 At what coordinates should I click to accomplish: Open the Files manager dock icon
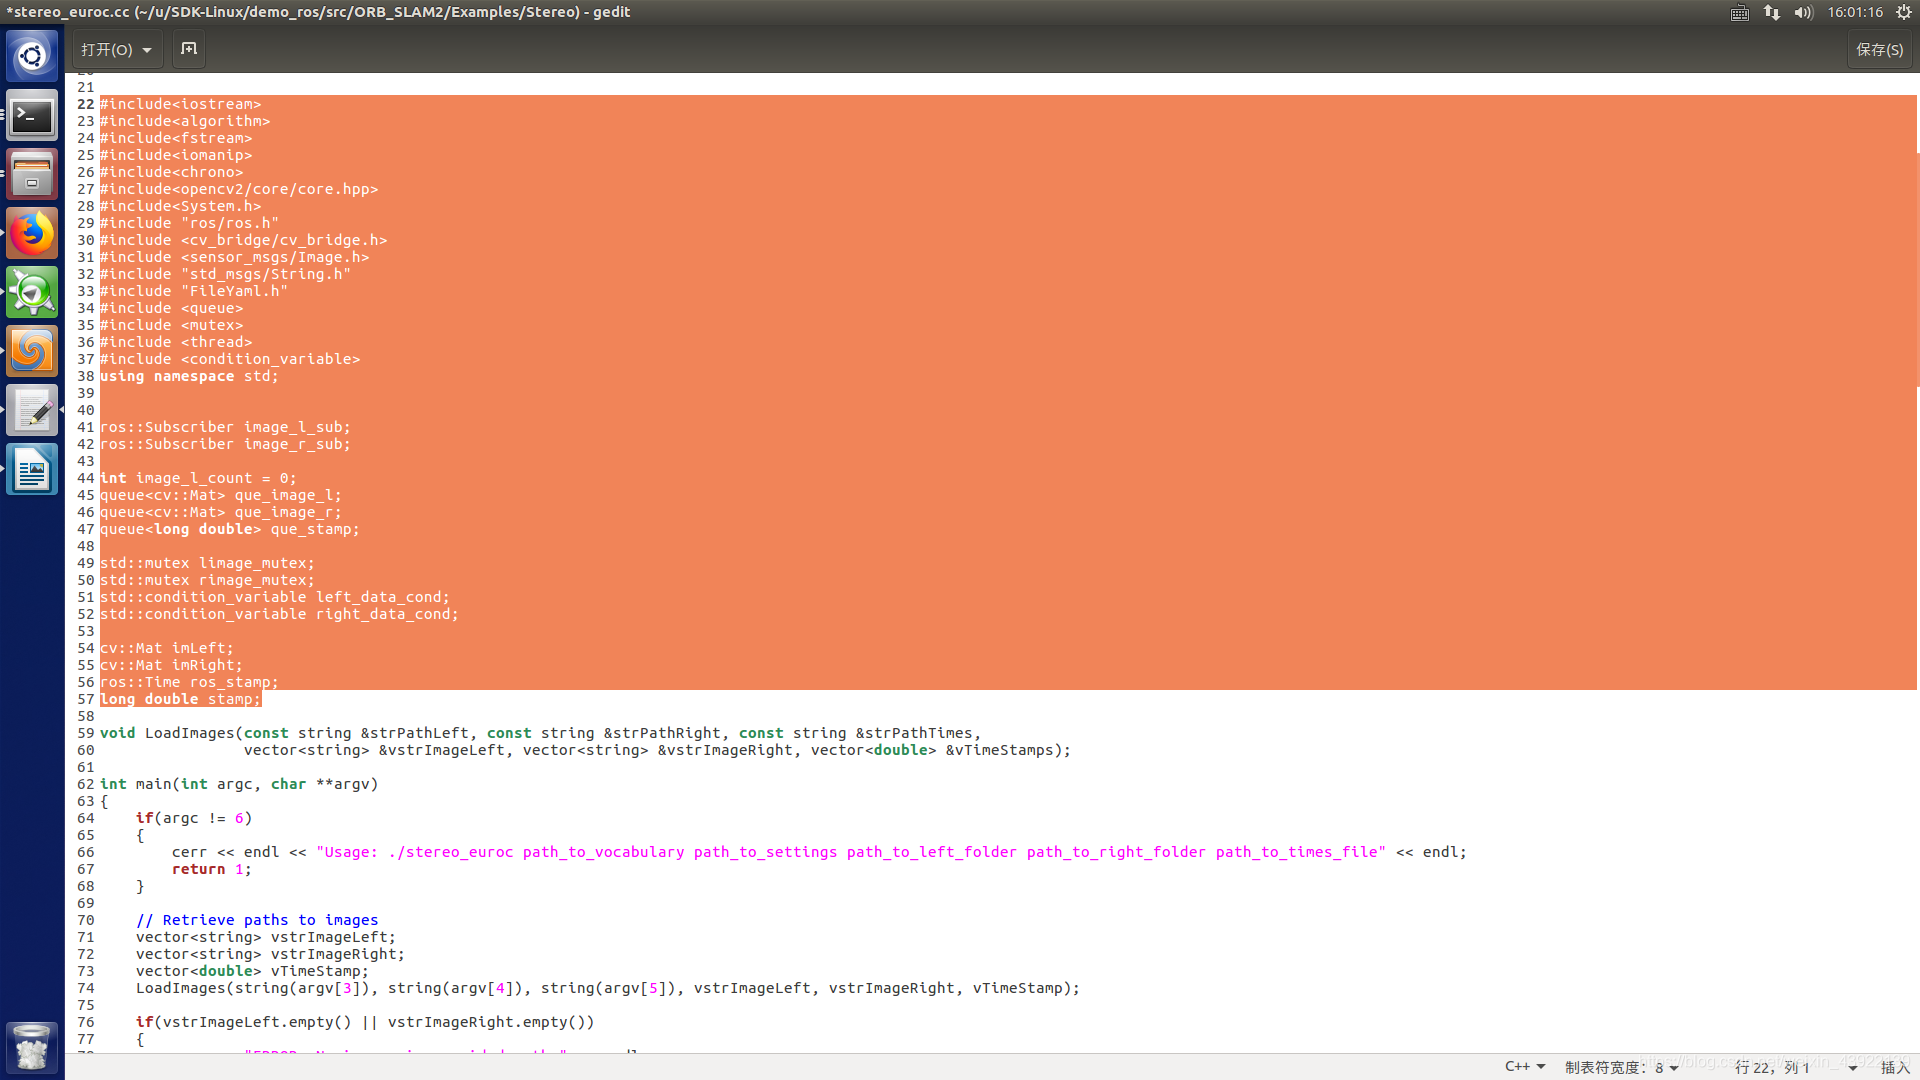[32, 175]
